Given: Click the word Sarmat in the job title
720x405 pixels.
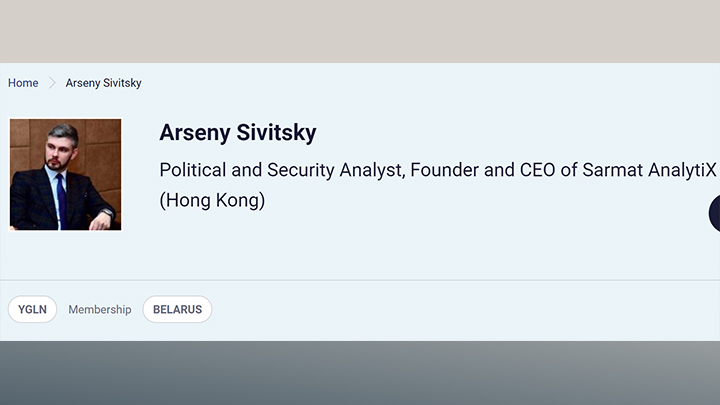Looking at the screenshot, I should pos(616,169).
